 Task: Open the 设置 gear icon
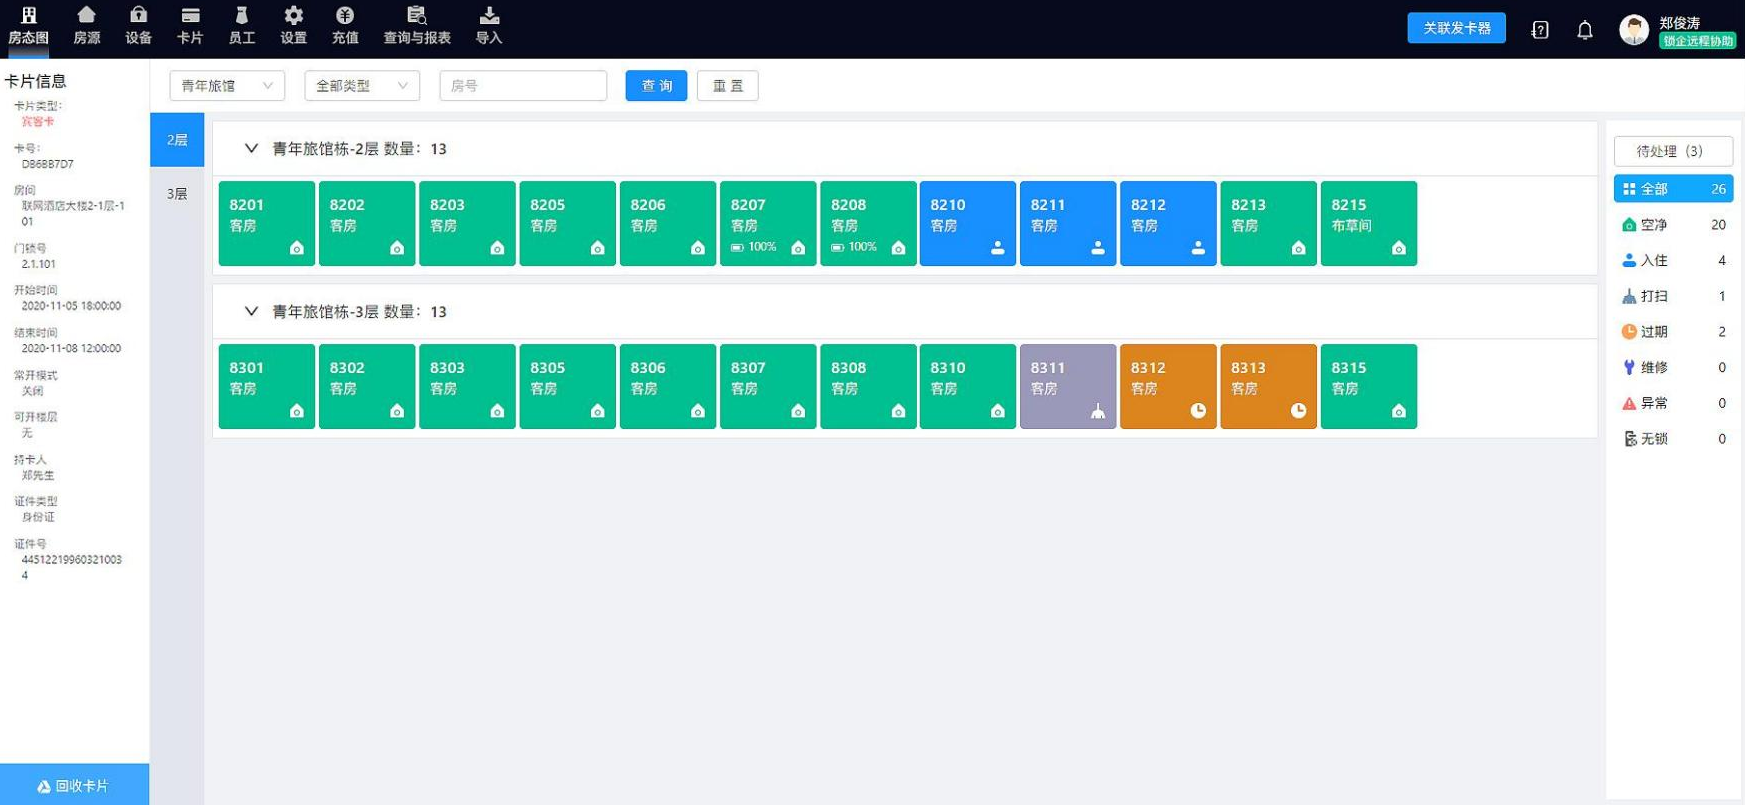click(293, 16)
